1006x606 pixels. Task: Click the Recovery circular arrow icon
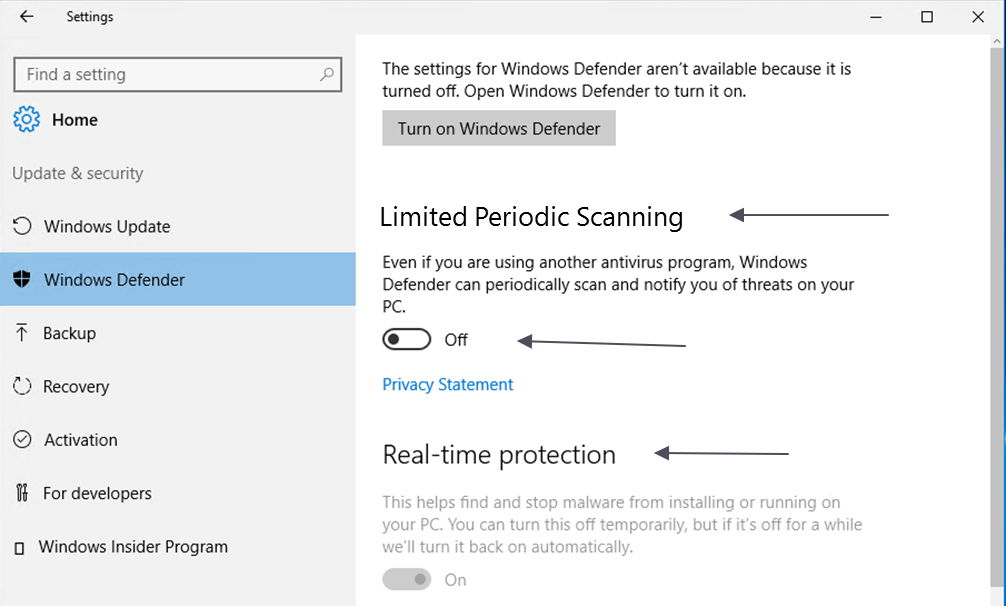[22, 386]
